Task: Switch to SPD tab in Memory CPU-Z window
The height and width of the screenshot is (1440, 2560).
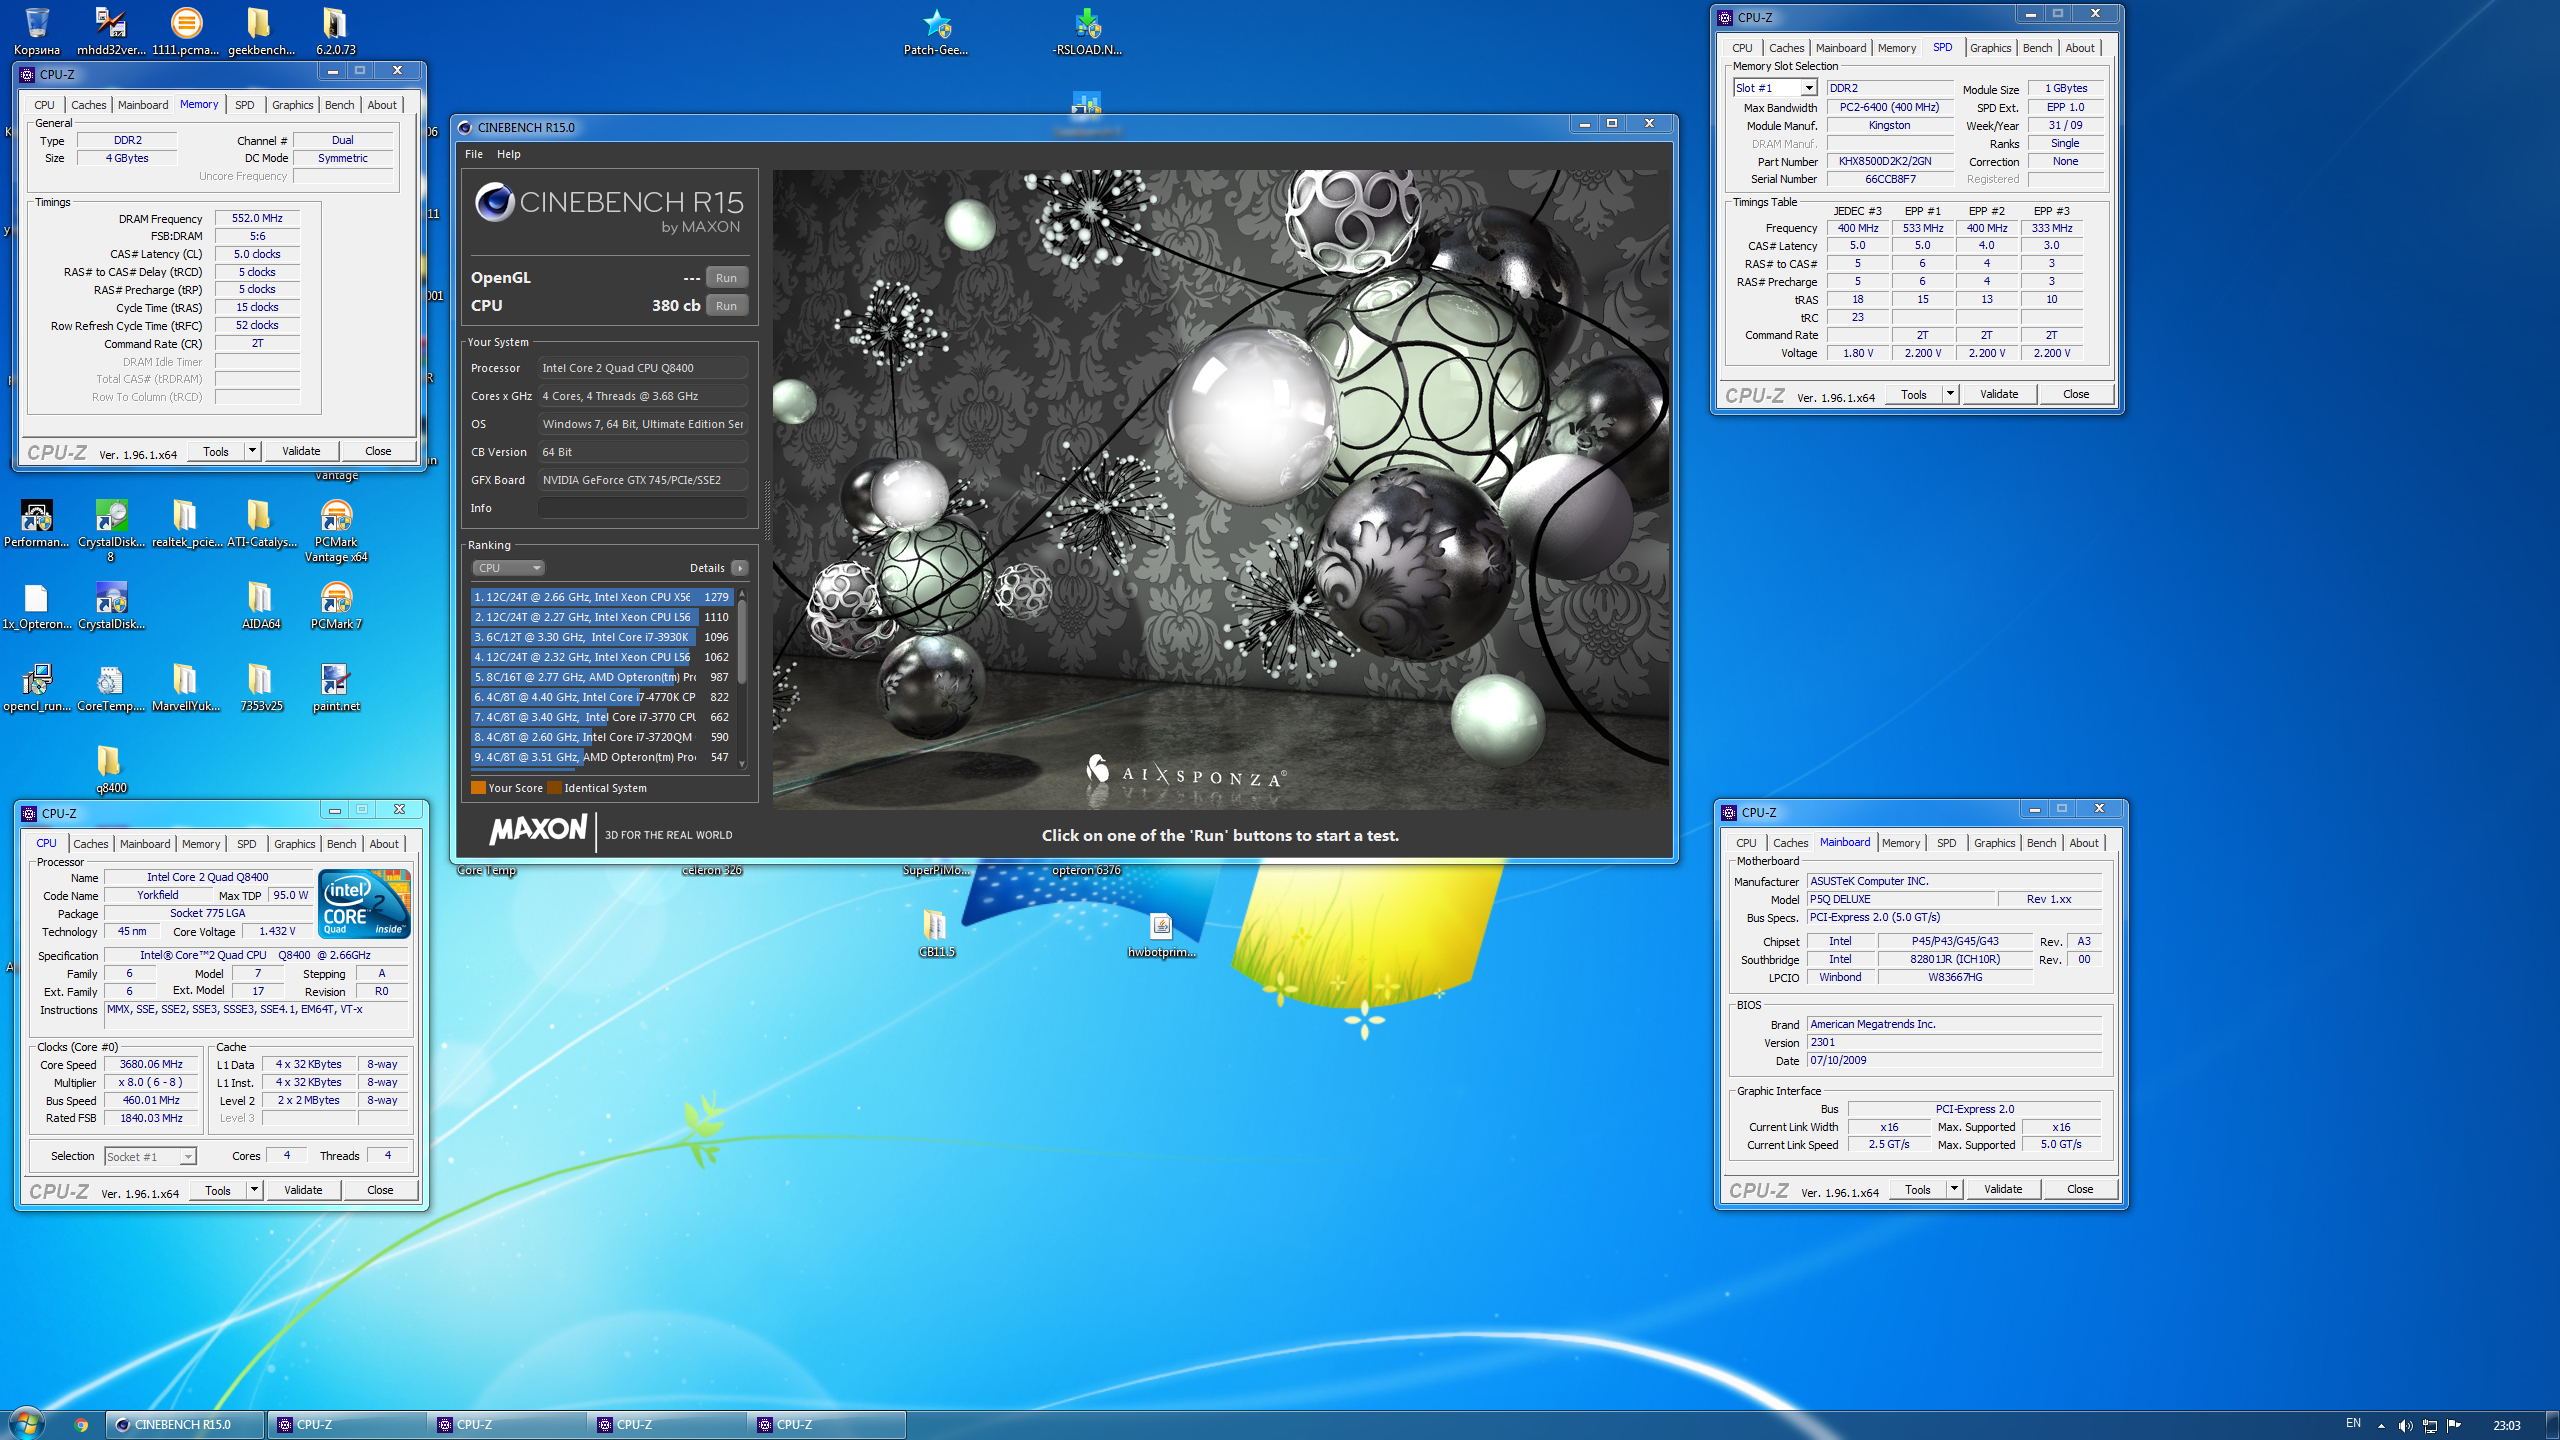Action: pyautogui.click(x=244, y=105)
